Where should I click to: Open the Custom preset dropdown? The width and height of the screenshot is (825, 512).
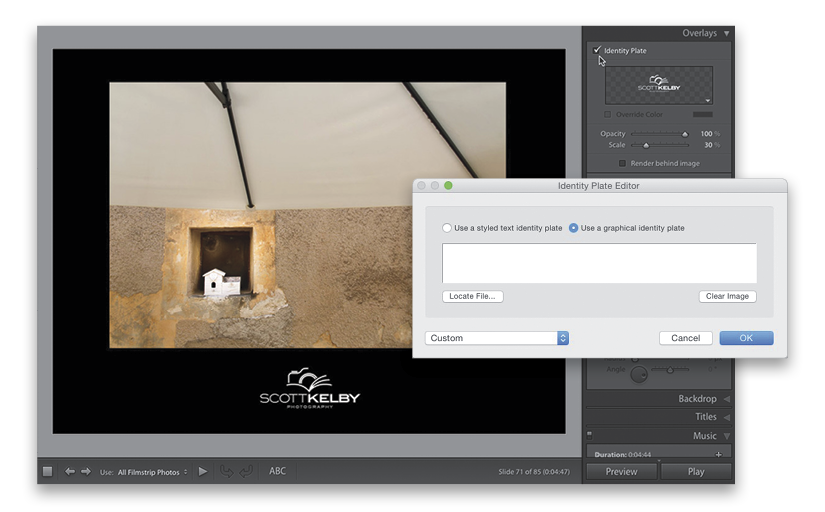click(x=497, y=338)
